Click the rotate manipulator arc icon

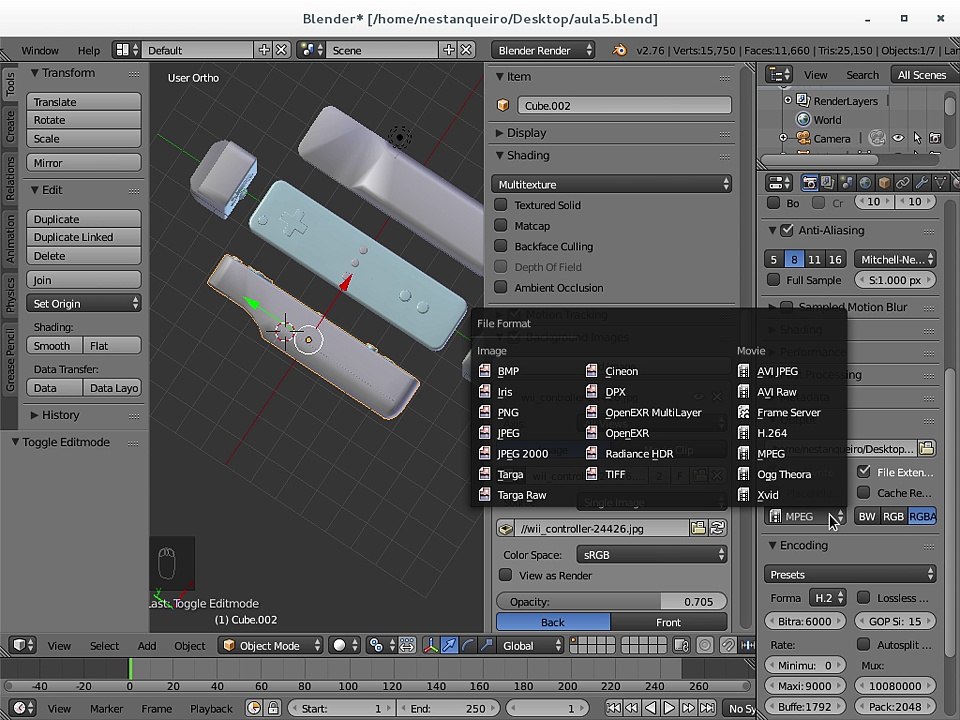tap(468, 645)
